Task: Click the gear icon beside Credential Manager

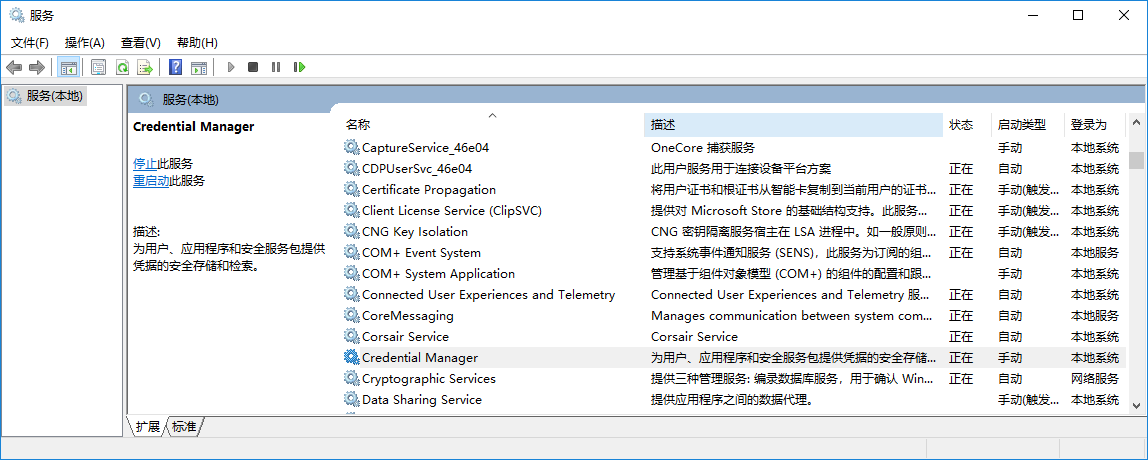Action: 352,357
